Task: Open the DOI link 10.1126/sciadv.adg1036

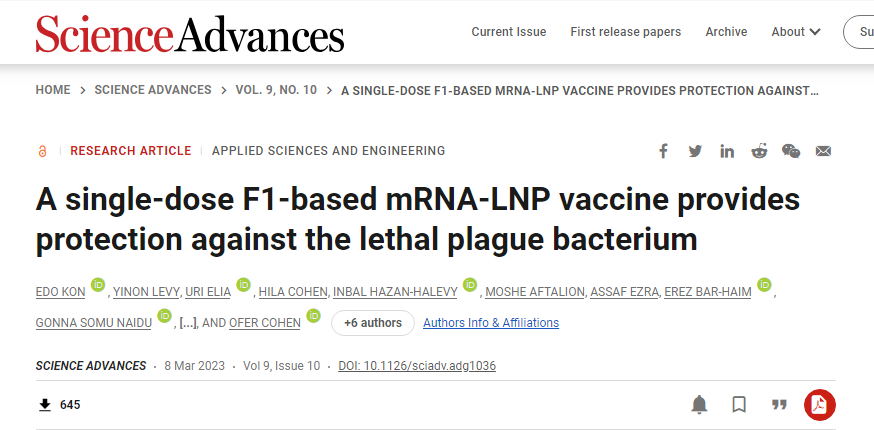Action: 417,366
